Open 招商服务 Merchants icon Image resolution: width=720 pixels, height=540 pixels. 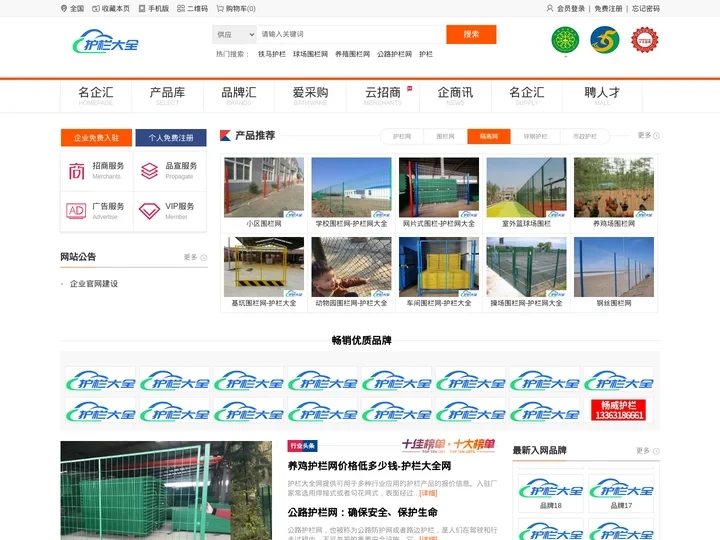(77, 171)
